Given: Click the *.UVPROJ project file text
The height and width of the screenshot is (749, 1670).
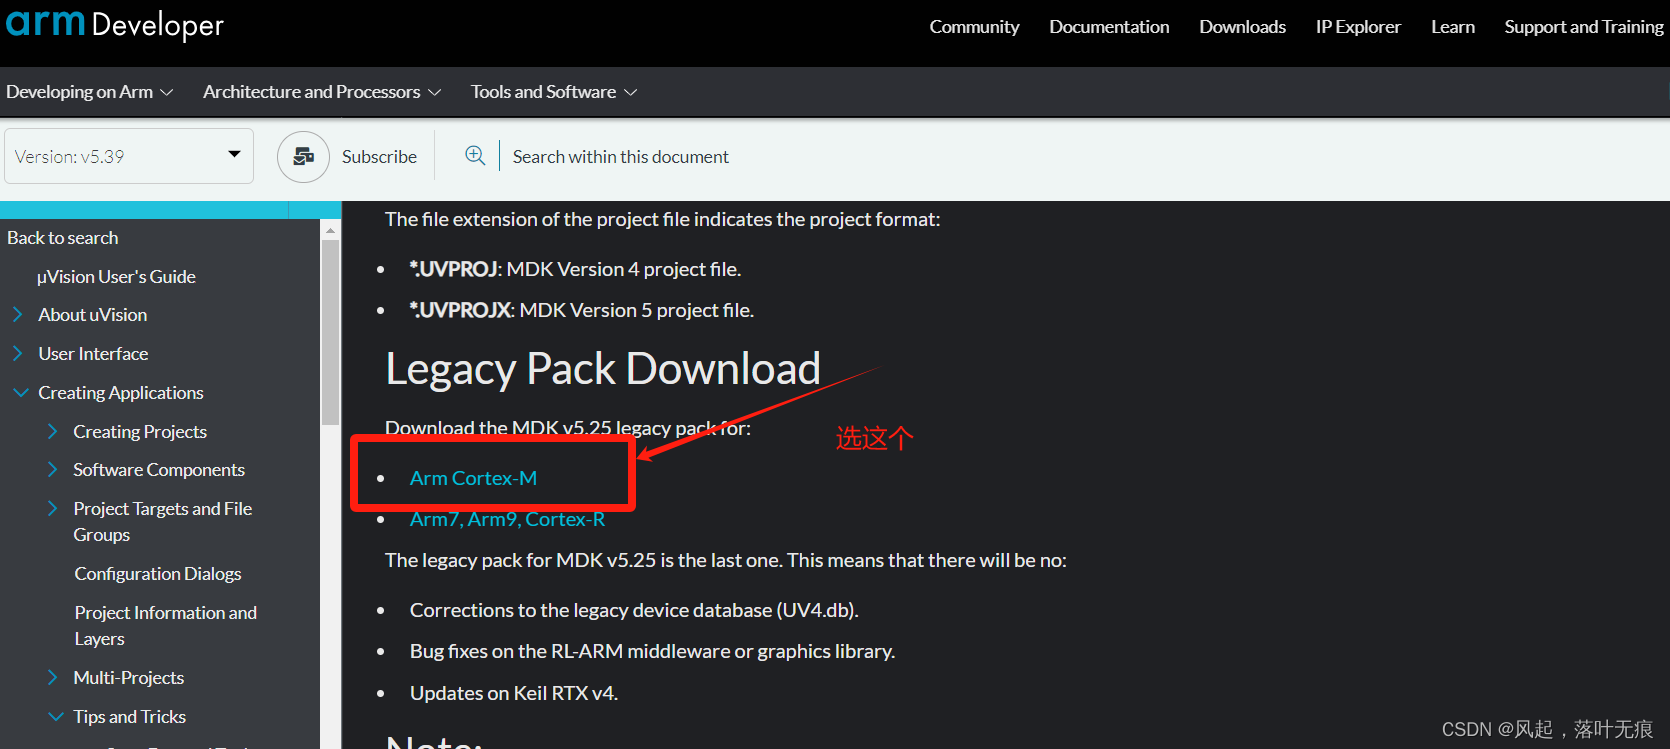Looking at the screenshot, I should tap(575, 269).
